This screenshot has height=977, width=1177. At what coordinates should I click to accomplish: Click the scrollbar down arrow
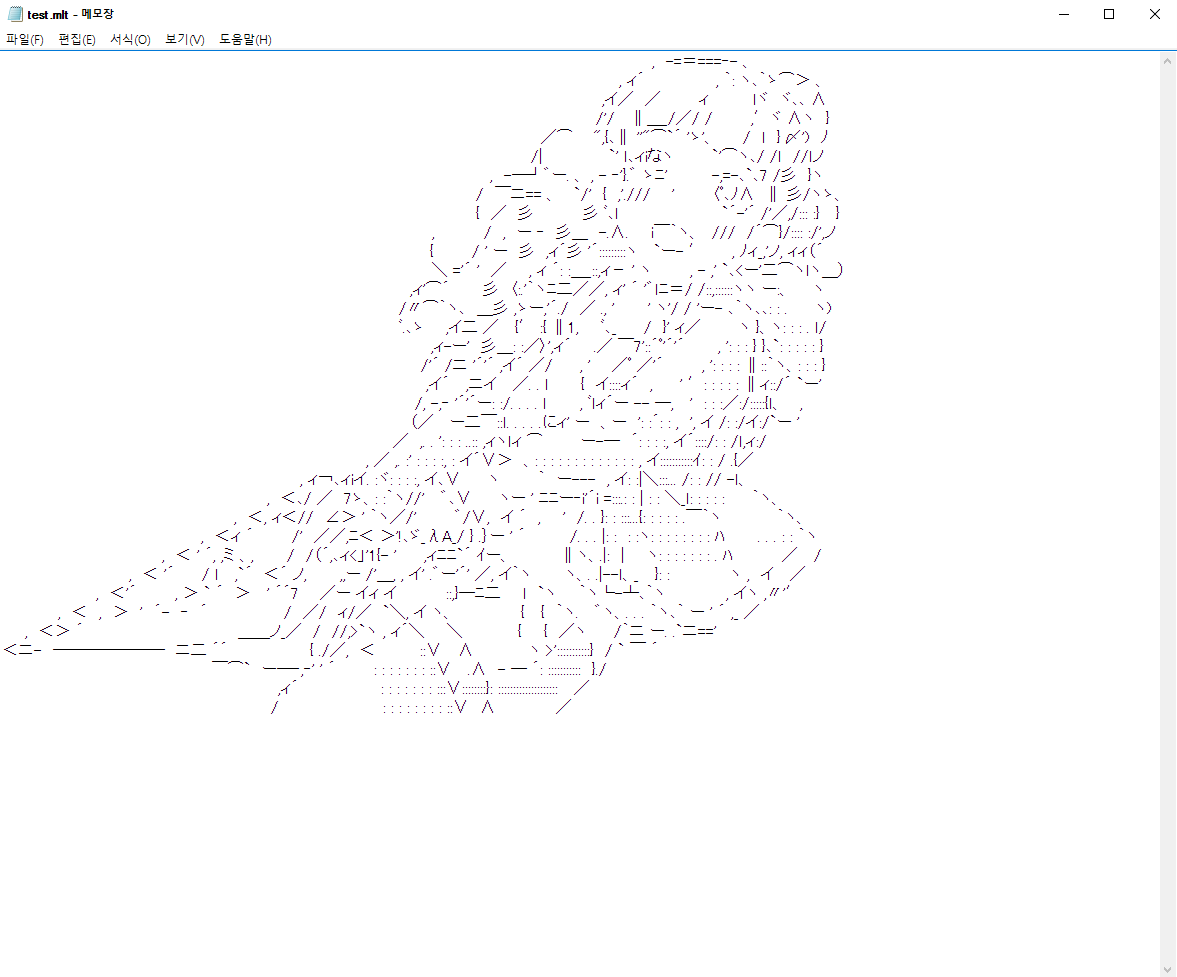(1167, 967)
